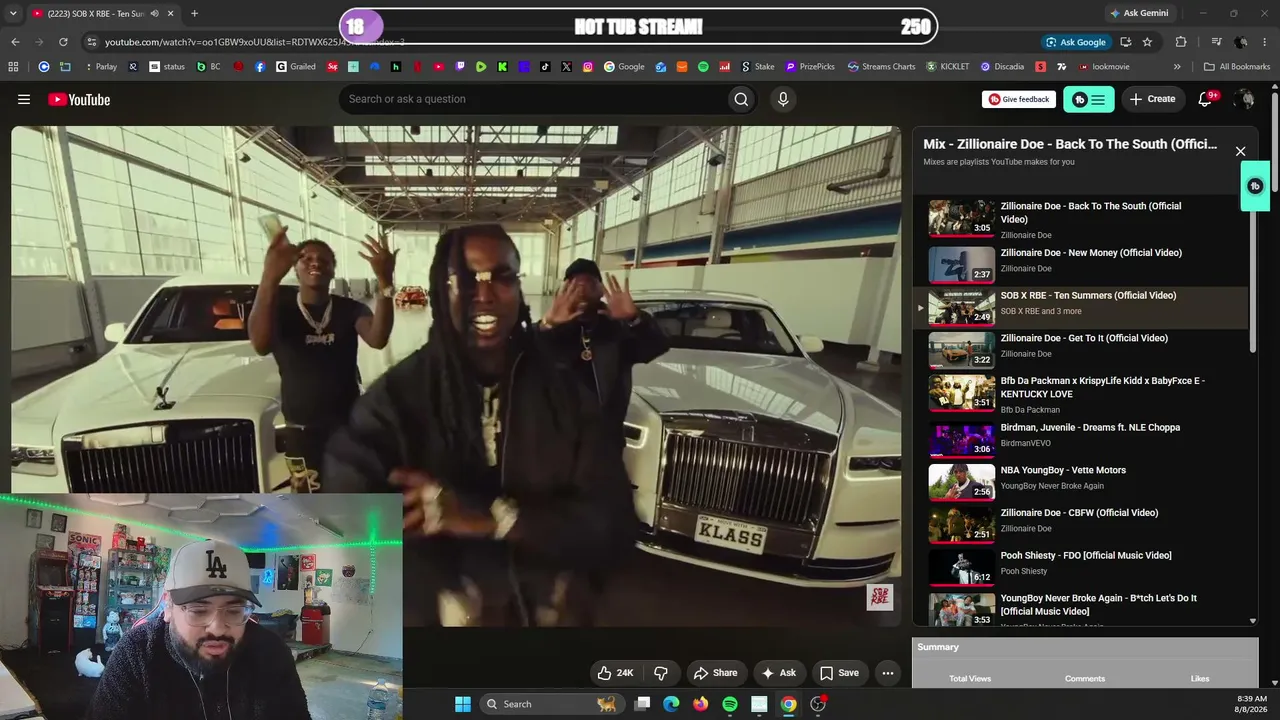The height and width of the screenshot is (720, 1280).
Task: Click the Create button
Action: pos(1152,99)
